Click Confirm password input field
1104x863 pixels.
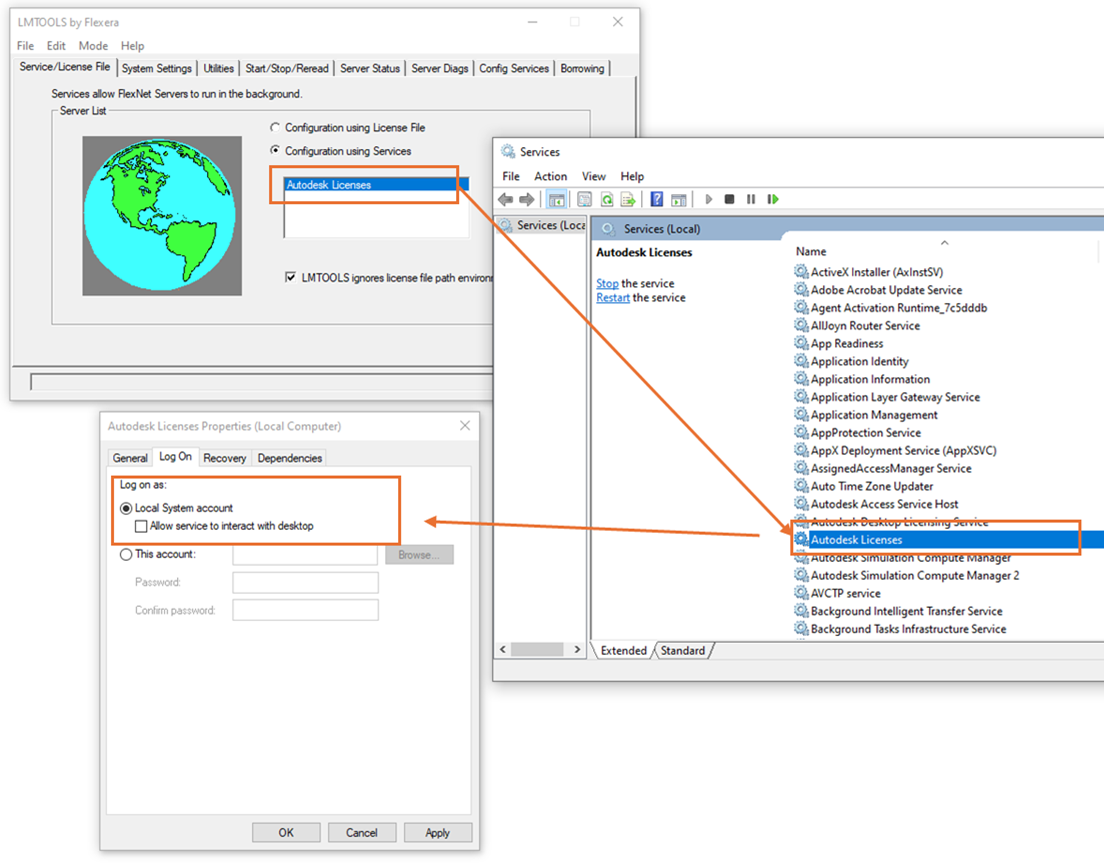[x=305, y=610]
